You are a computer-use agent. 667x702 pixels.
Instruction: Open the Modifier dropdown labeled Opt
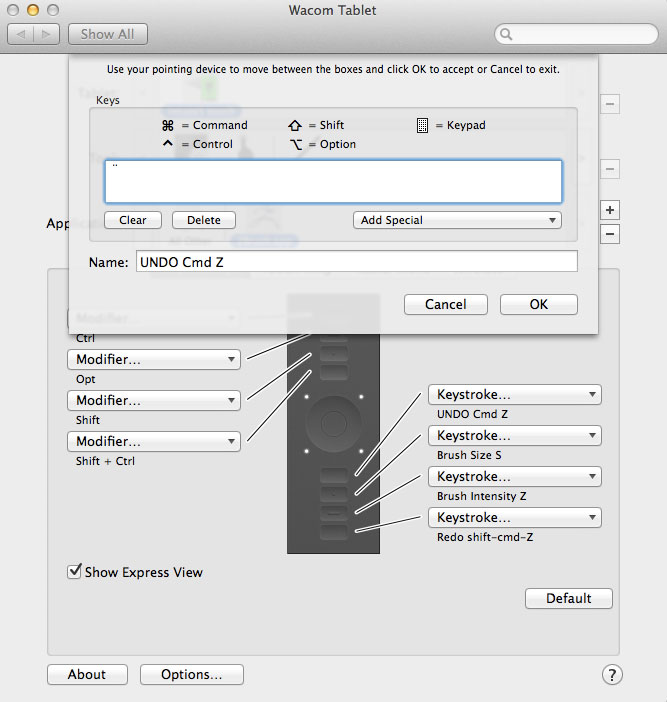(154, 360)
